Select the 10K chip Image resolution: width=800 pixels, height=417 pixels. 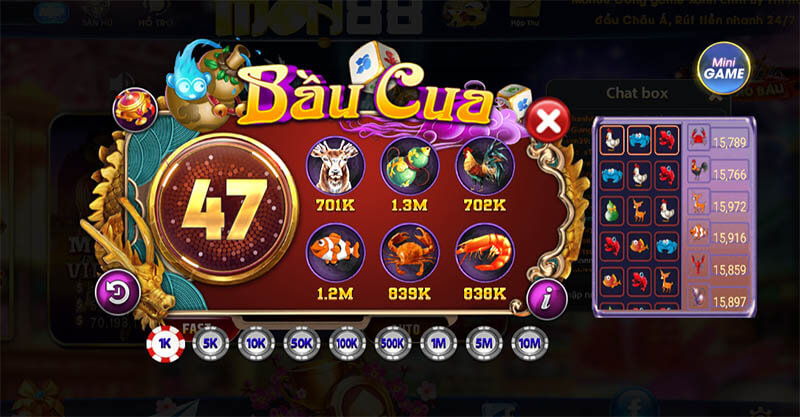coord(256,344)
